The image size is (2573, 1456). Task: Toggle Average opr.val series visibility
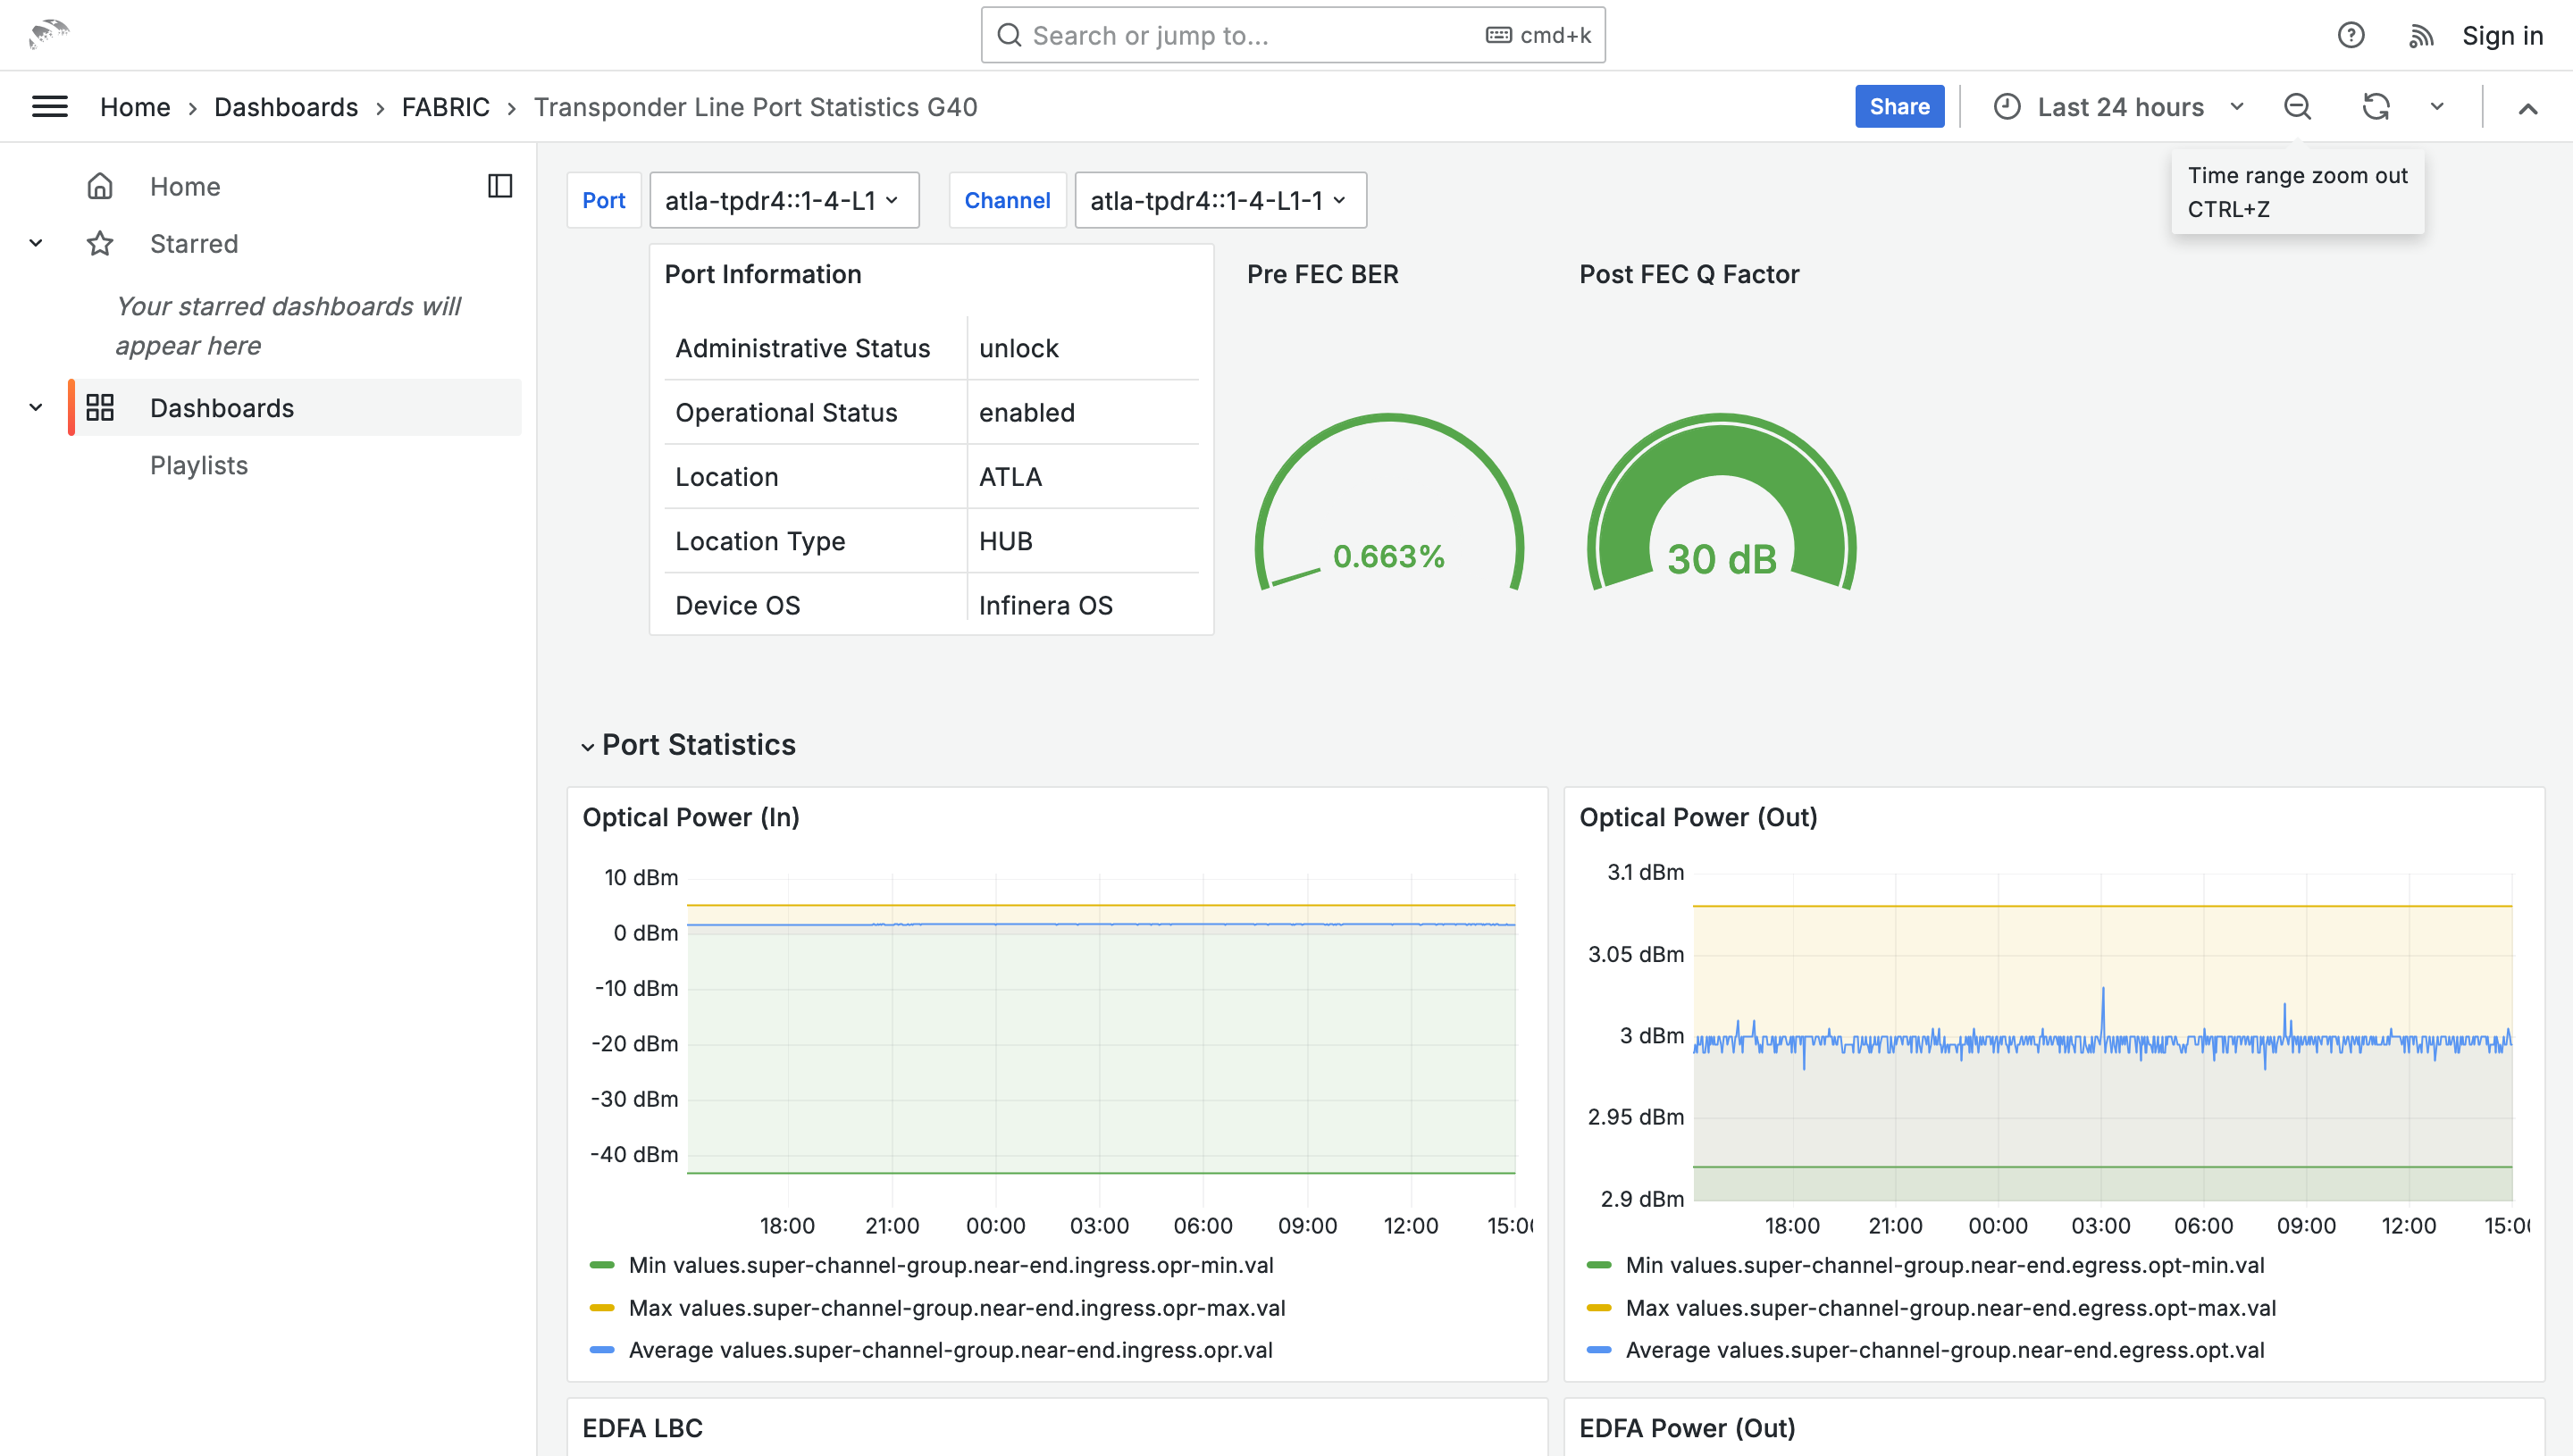(950, 1351)
